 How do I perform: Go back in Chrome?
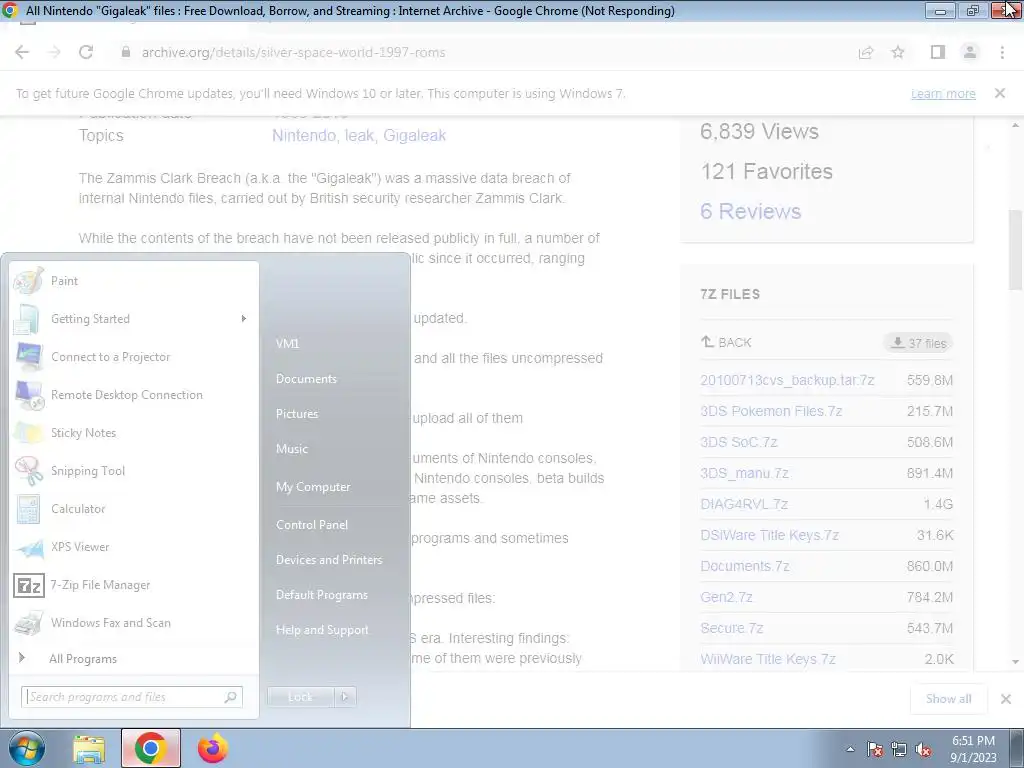(22, 52)
